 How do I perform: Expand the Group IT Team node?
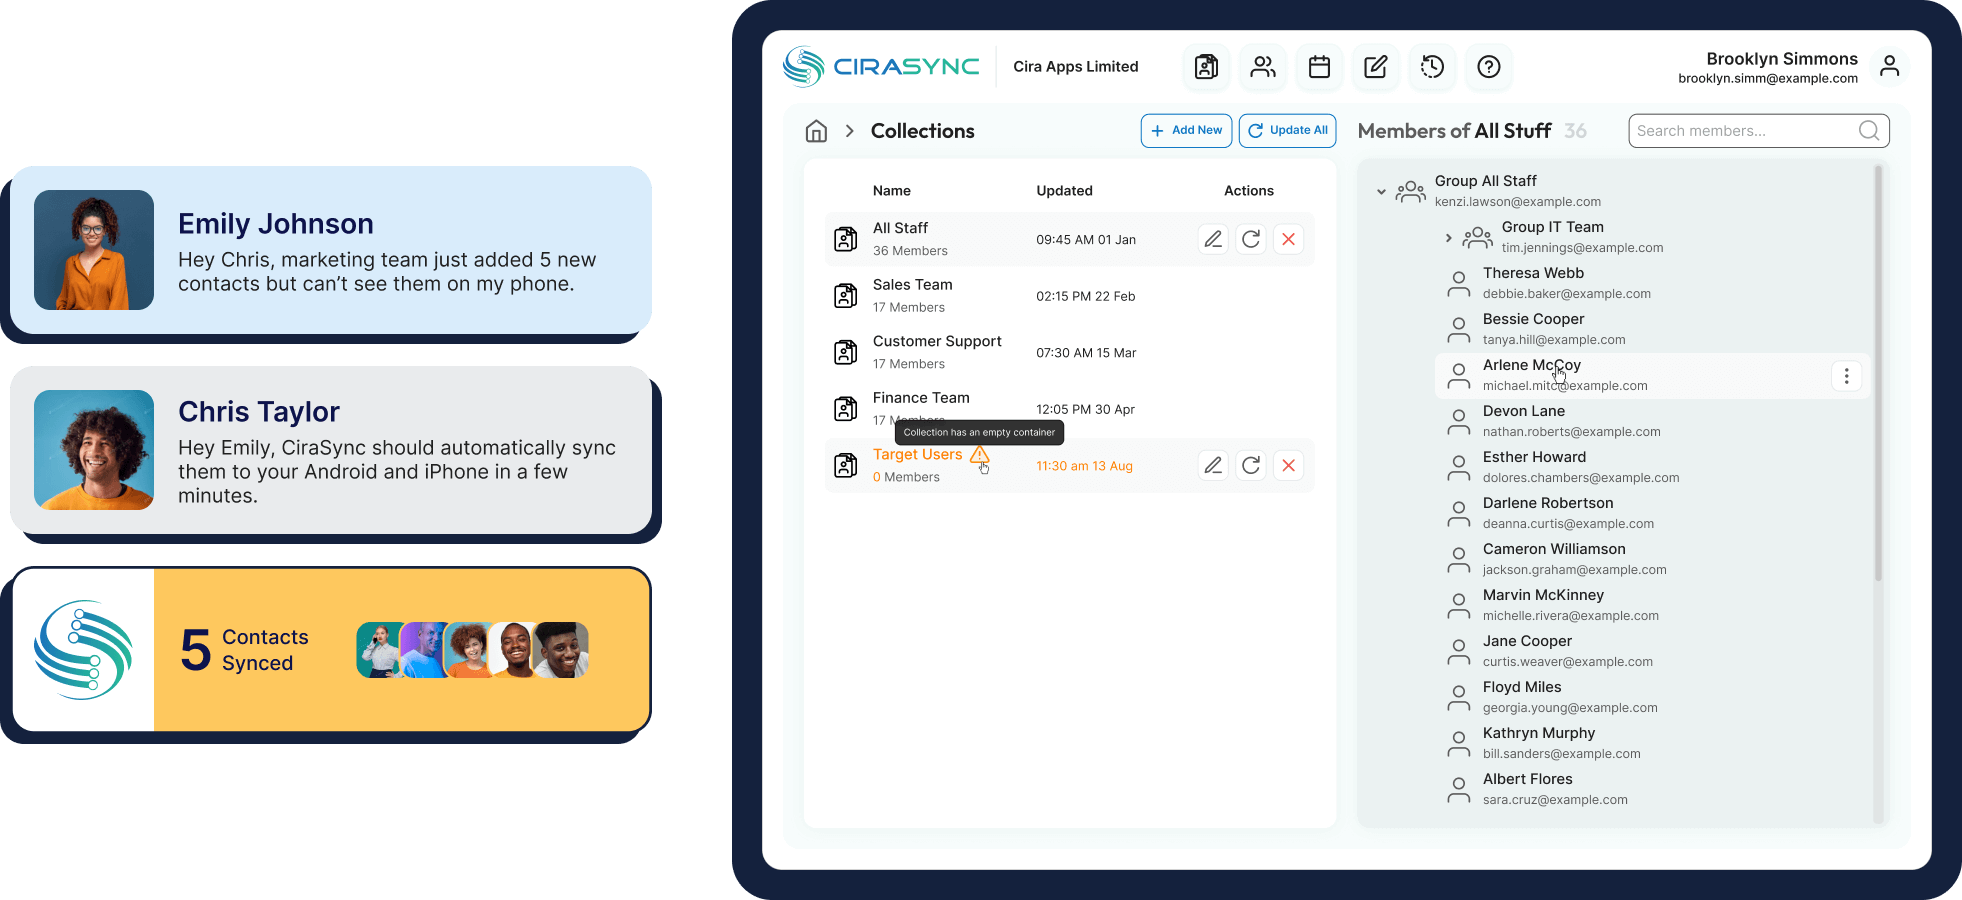click(x=1447, y=238)
